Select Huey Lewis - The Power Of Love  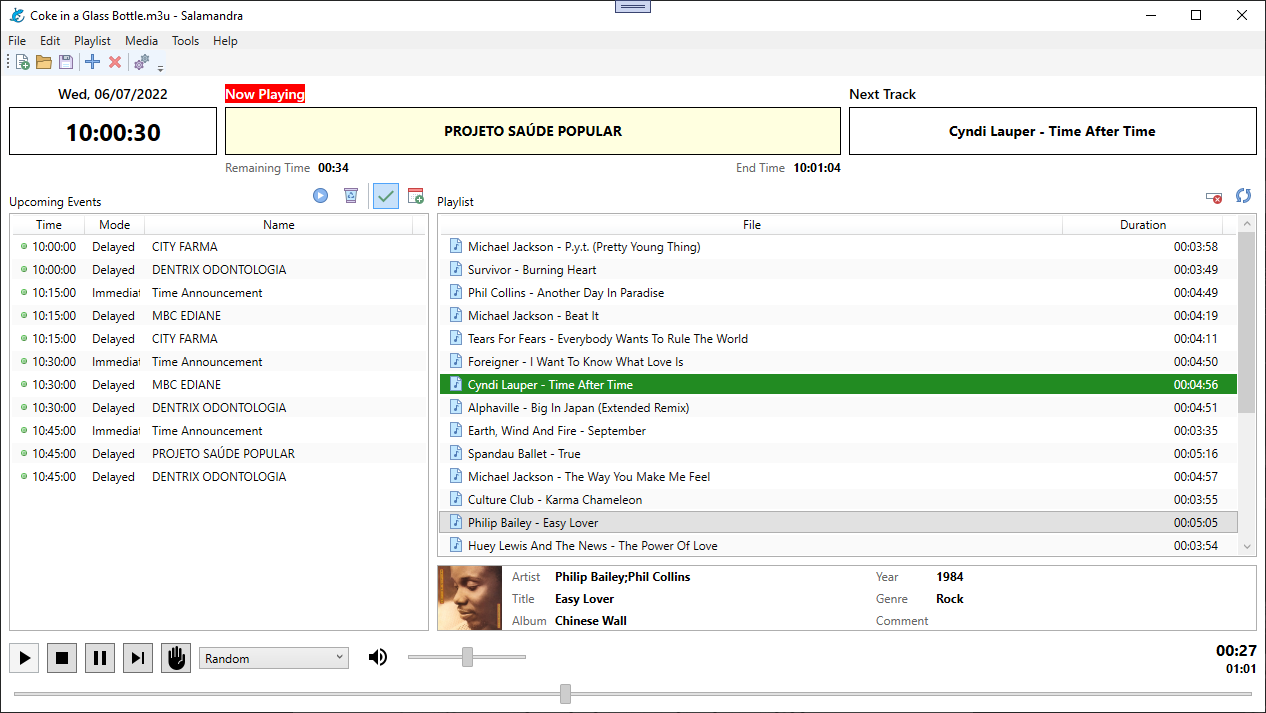click(838, 546)
